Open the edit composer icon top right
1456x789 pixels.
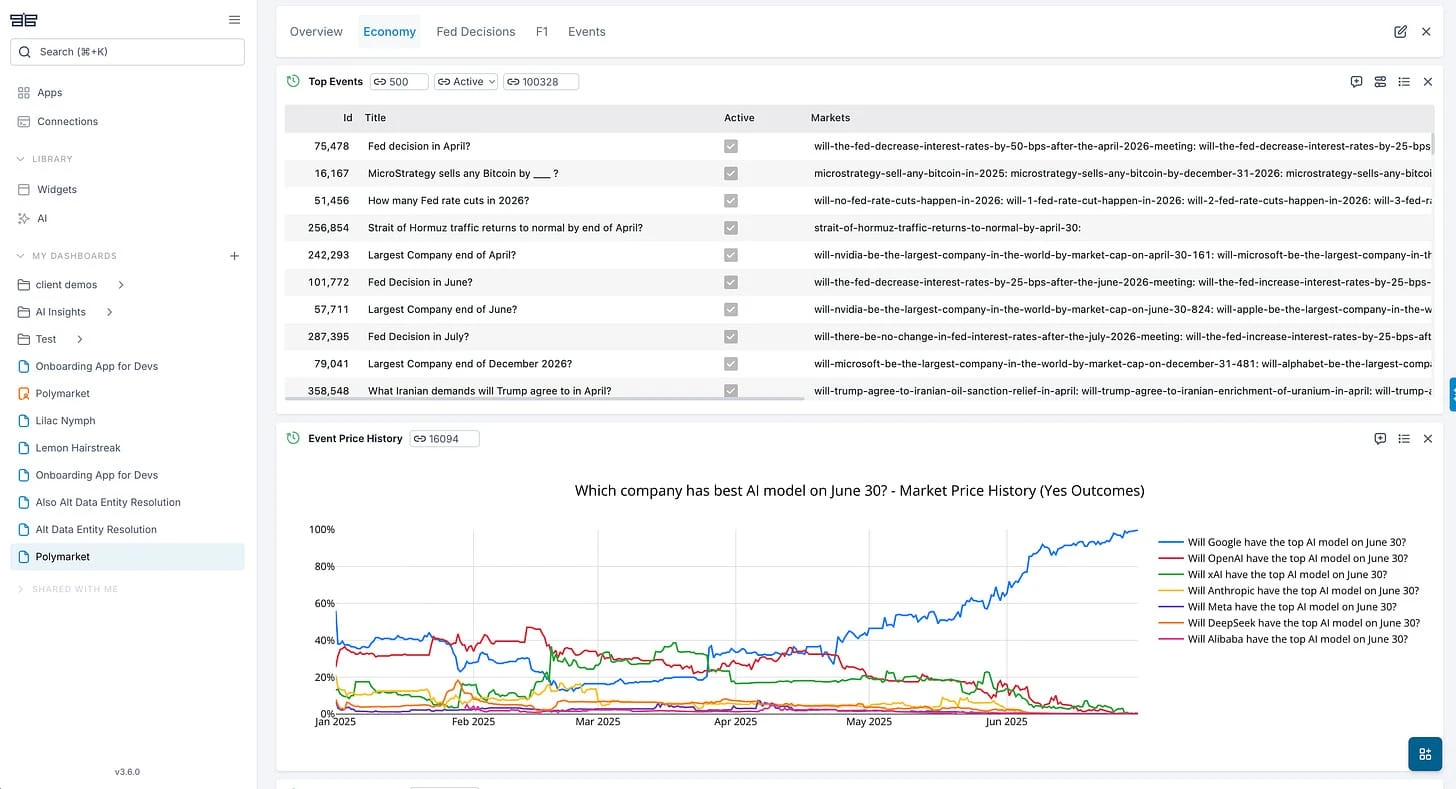(1401, 31)
